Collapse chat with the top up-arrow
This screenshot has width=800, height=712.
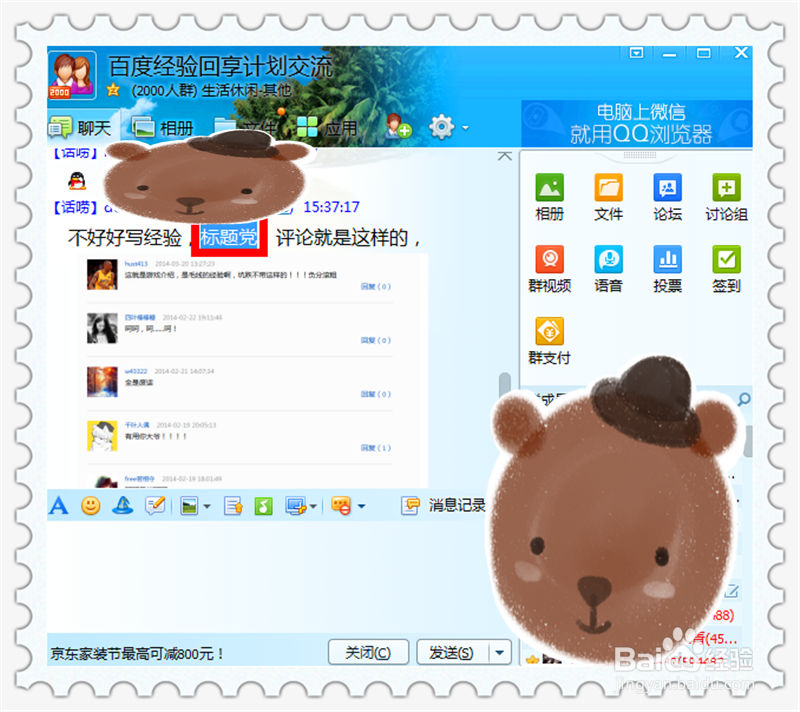pyautogui.click(x=505, y=156)
